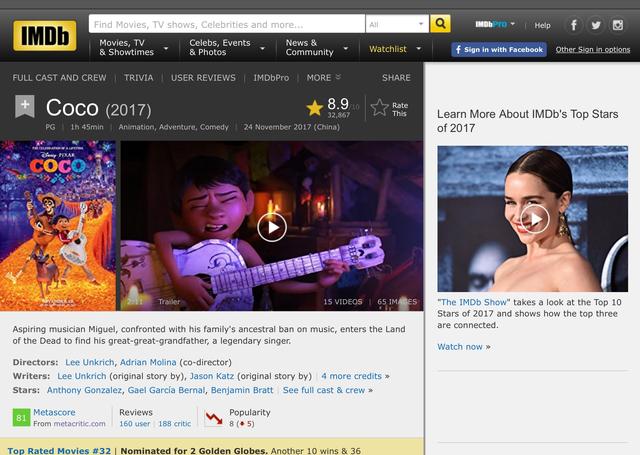Click the Animation, Adventure, Comedy genres text
This screenshot has height=455, width=640.
pyautogui.click(x=173, y=127)
